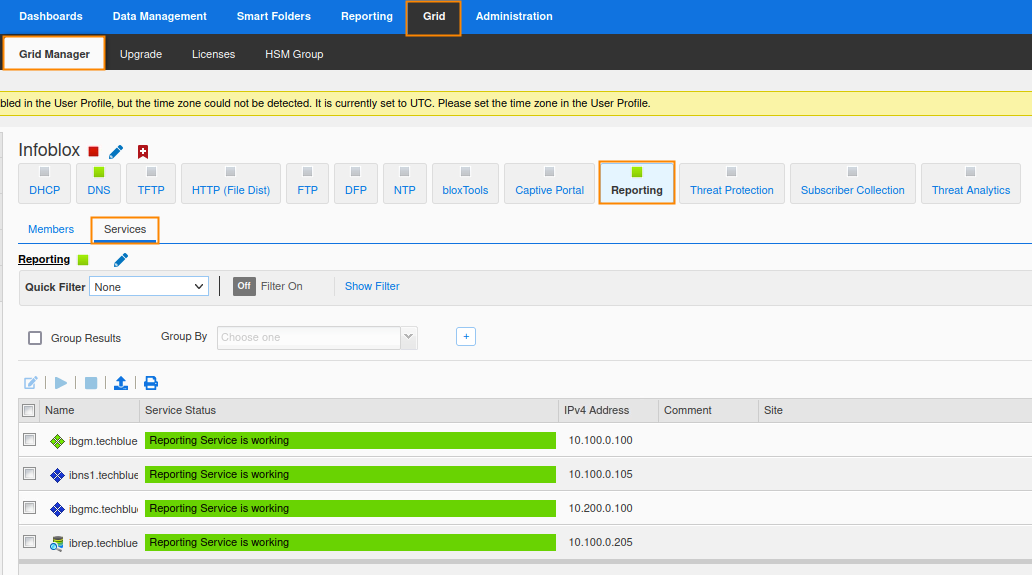Edit Reporting service via pencil icon
The height and width of the screenshot is (575, 1032).
coord(120,260)
